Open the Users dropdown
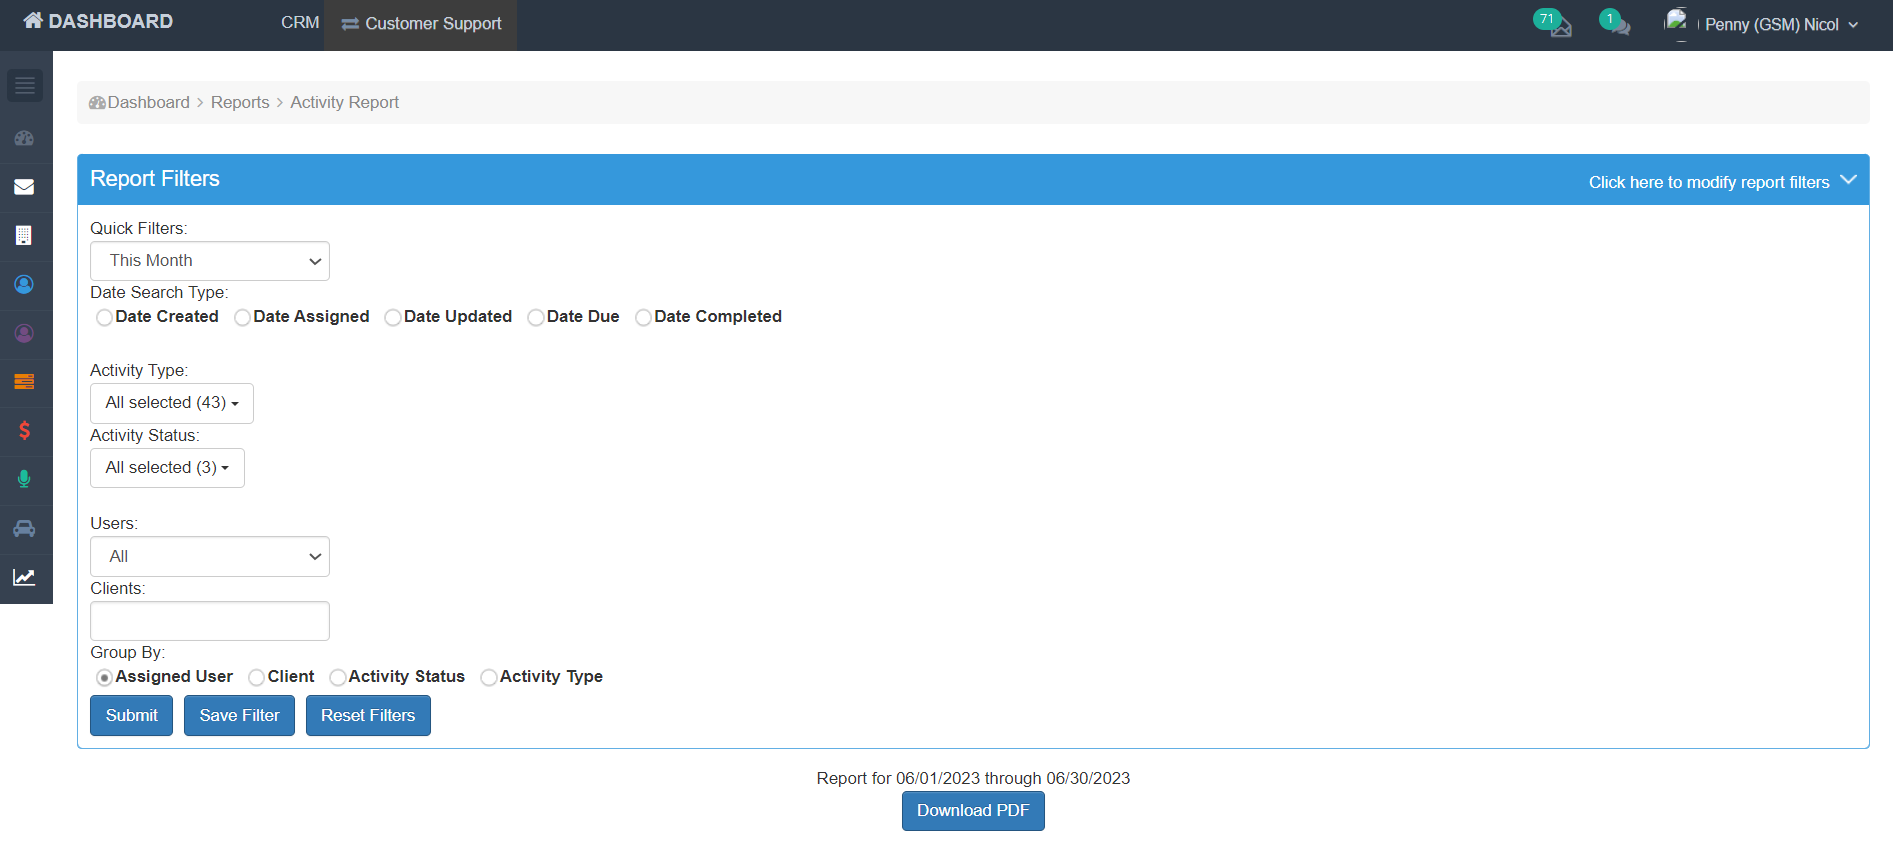This screenshot has height=859, width=1893. (x=210, y=557)
